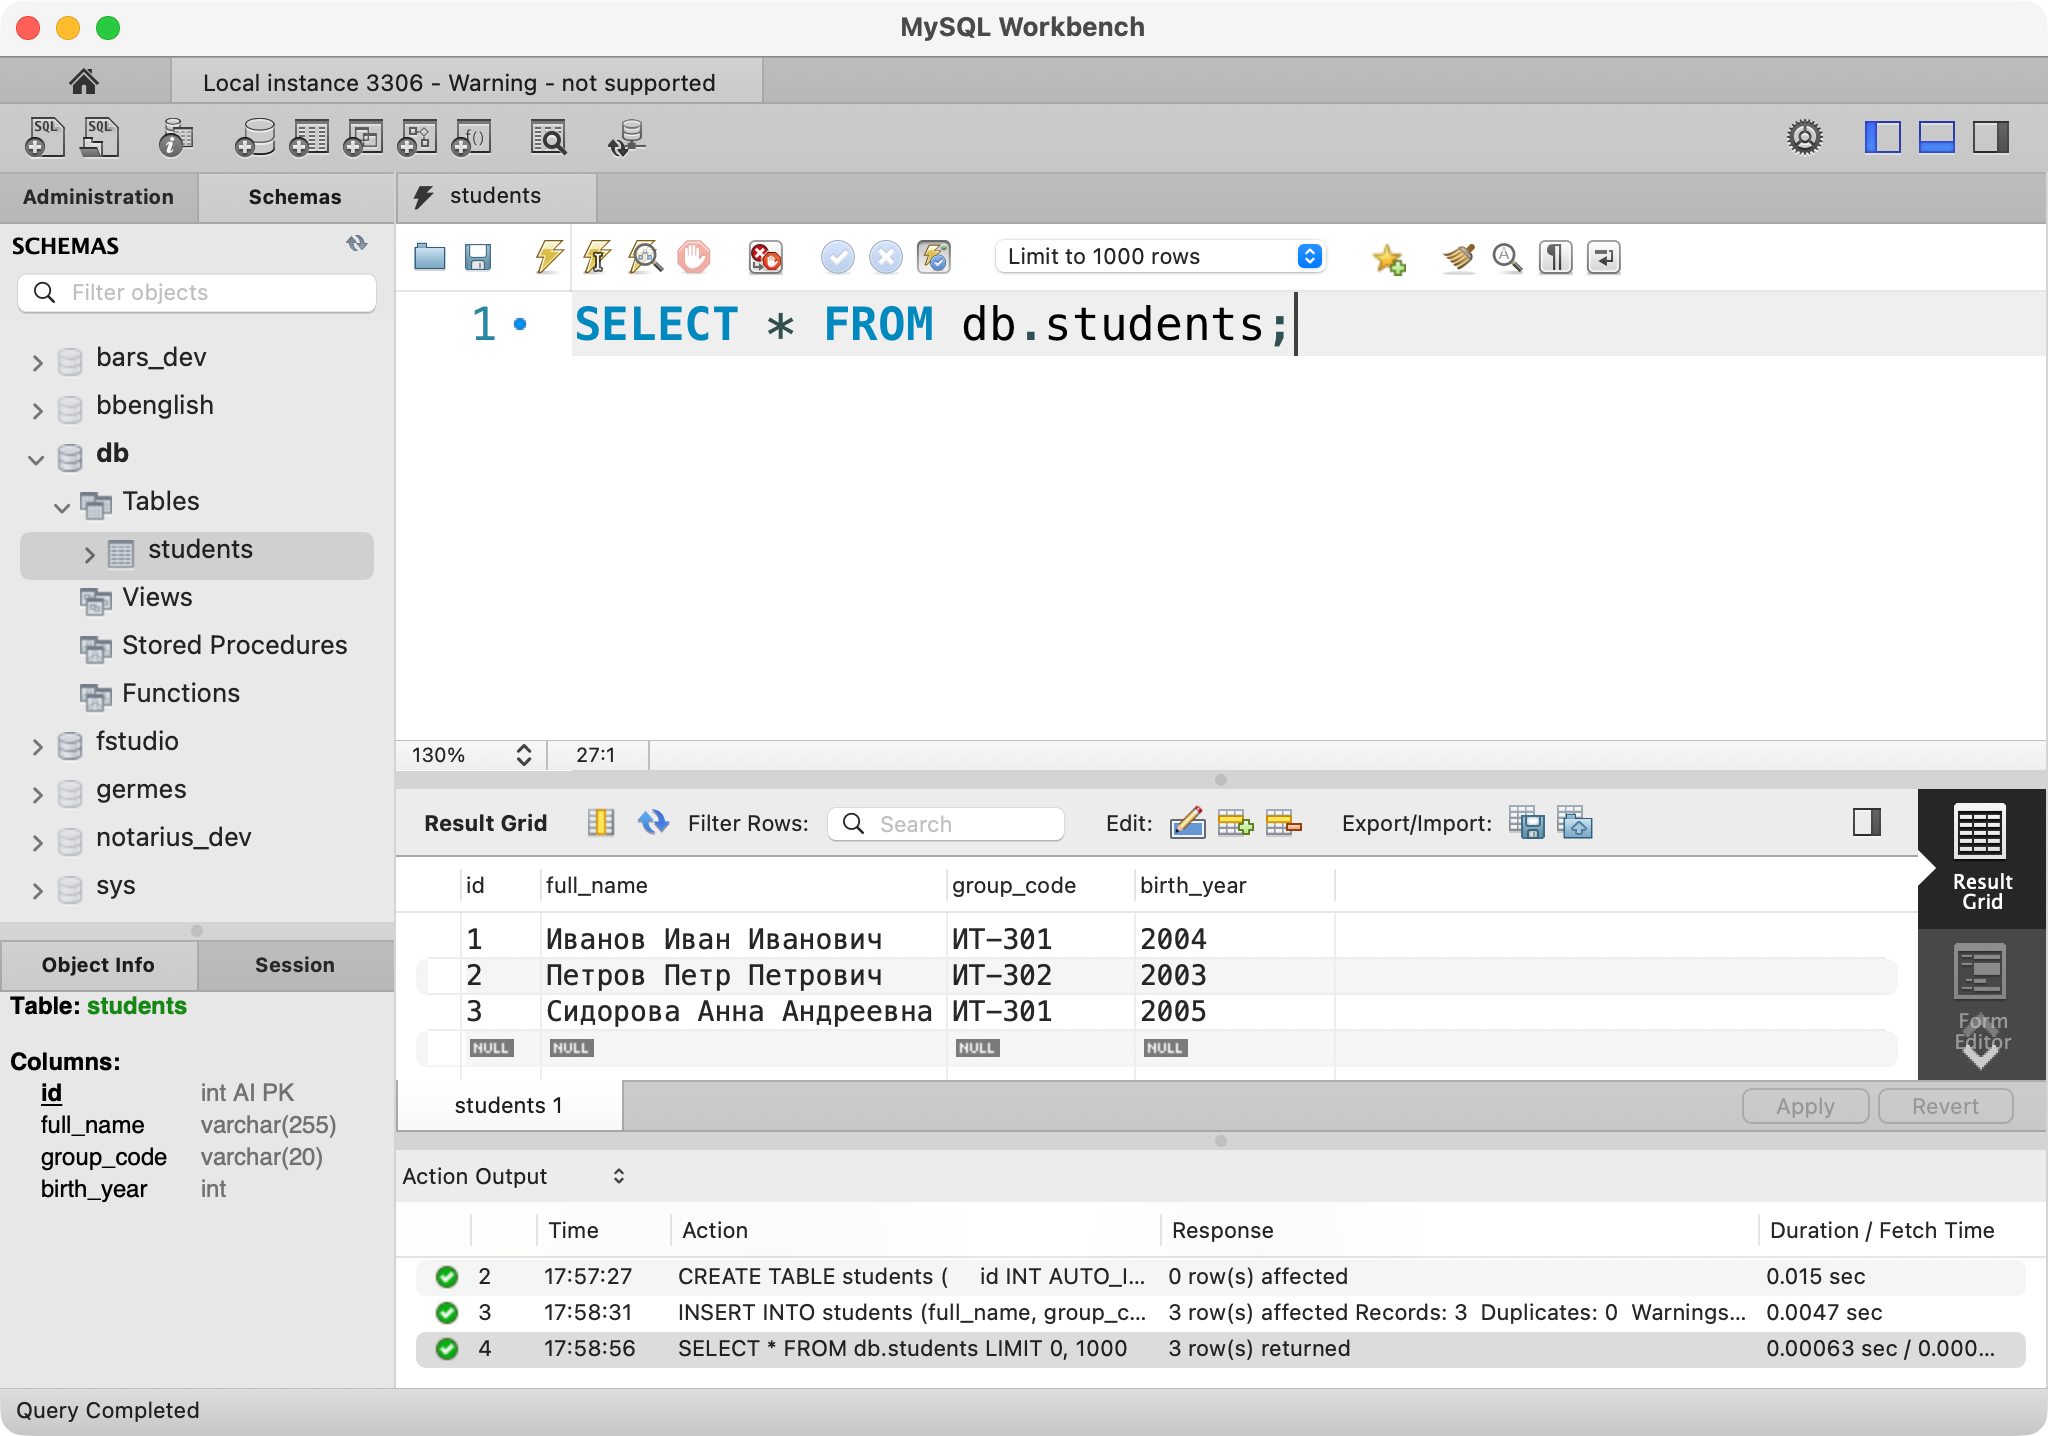Expand the fstudio schema
The width and height of the screenshot is (2048, 1436).
click(x=36, y=745)
